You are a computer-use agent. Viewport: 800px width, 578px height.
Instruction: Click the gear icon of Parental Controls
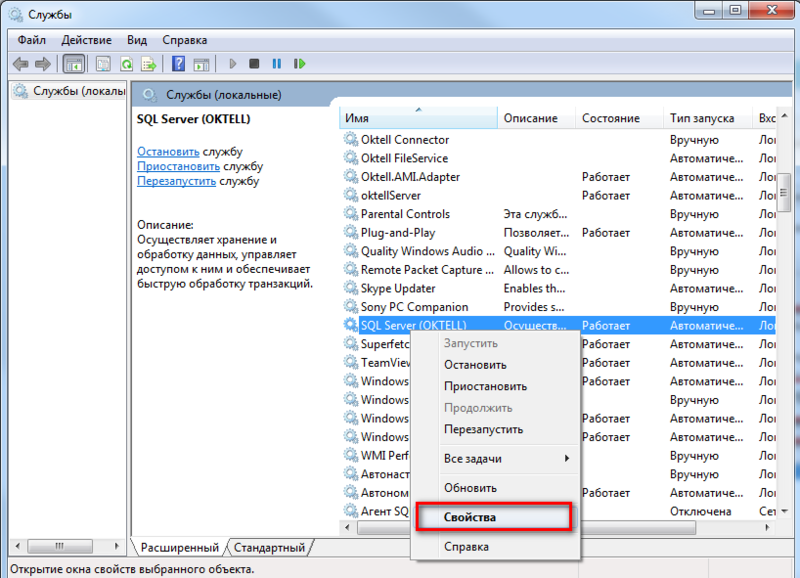[x=351, y=213]
